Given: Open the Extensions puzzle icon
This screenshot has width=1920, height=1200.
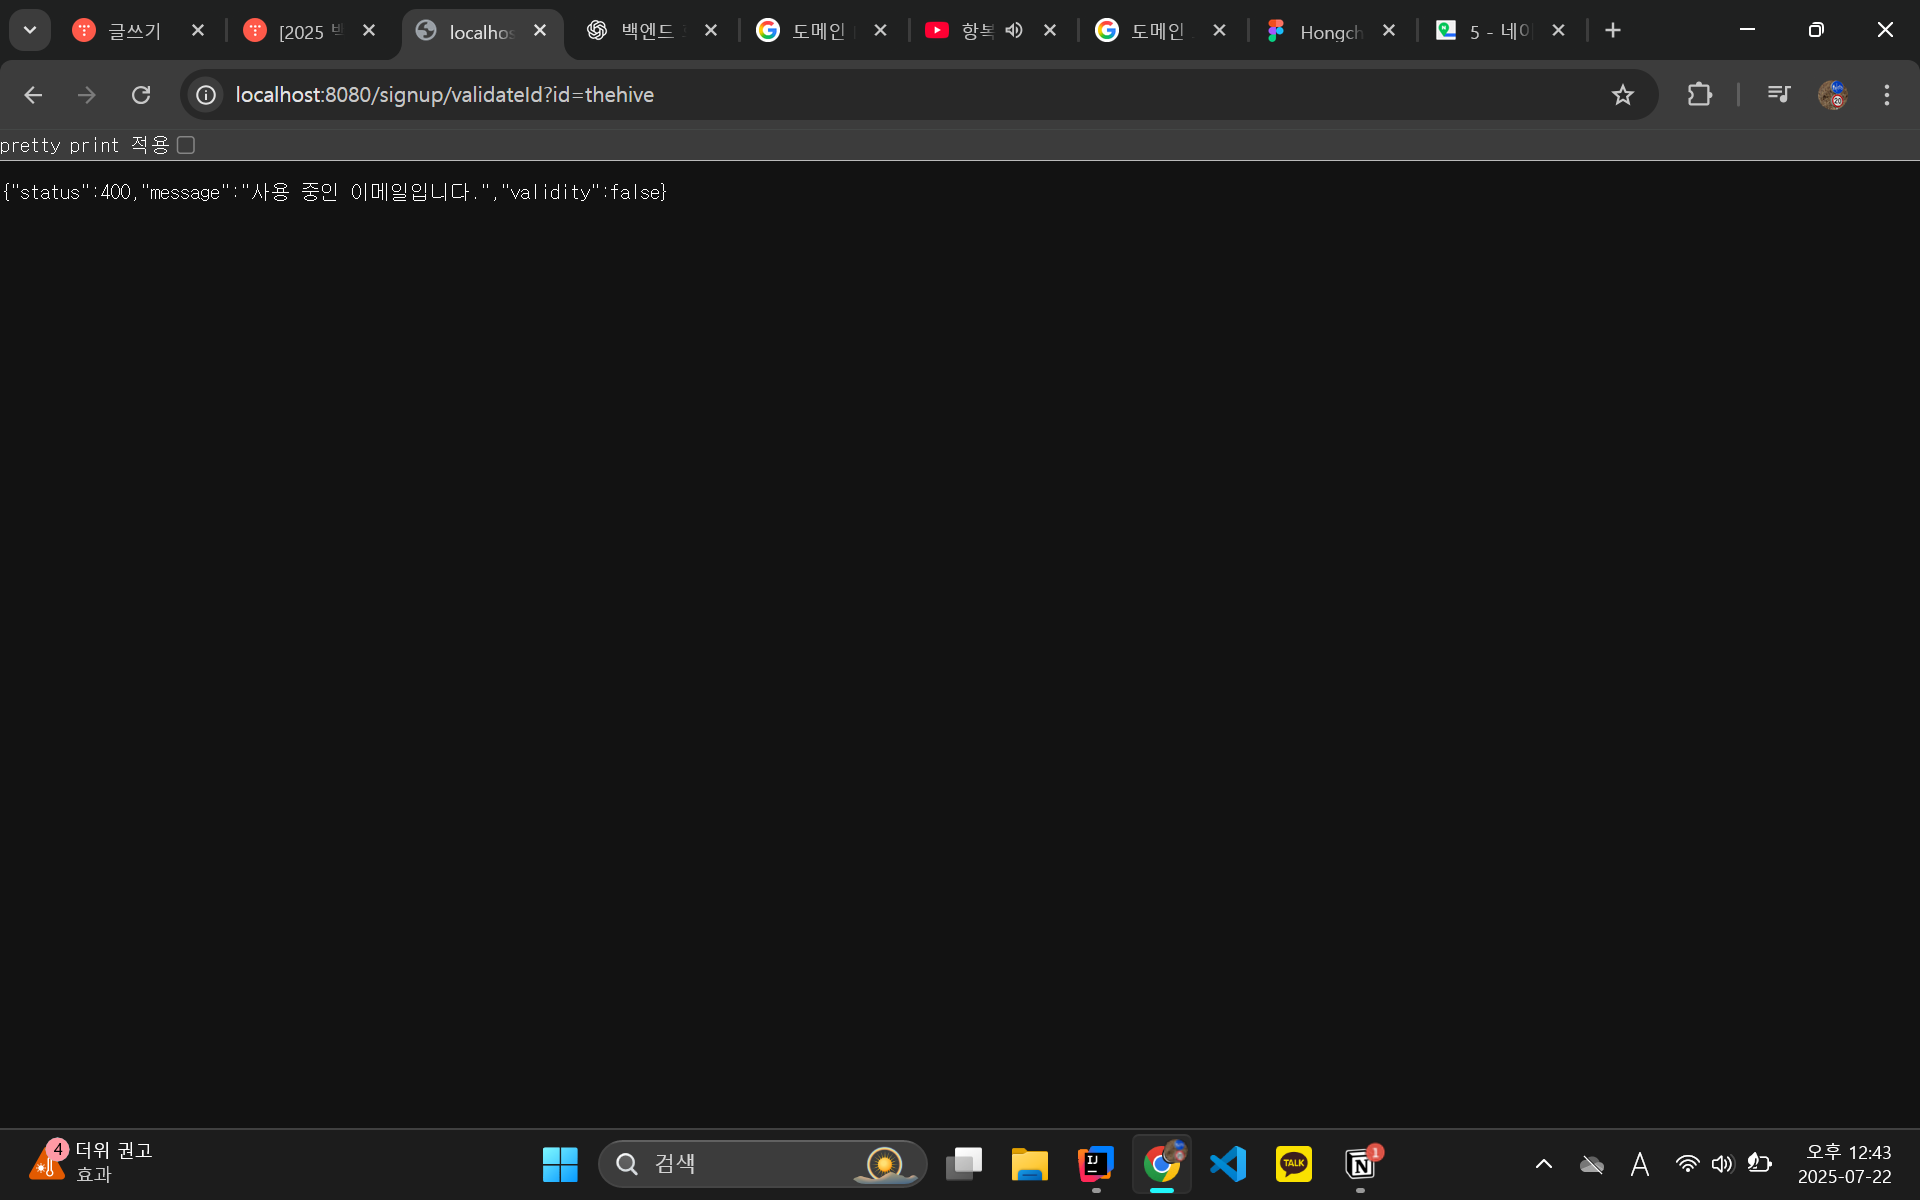Looking at the screenshot, I should click(x=1699, y=95).
